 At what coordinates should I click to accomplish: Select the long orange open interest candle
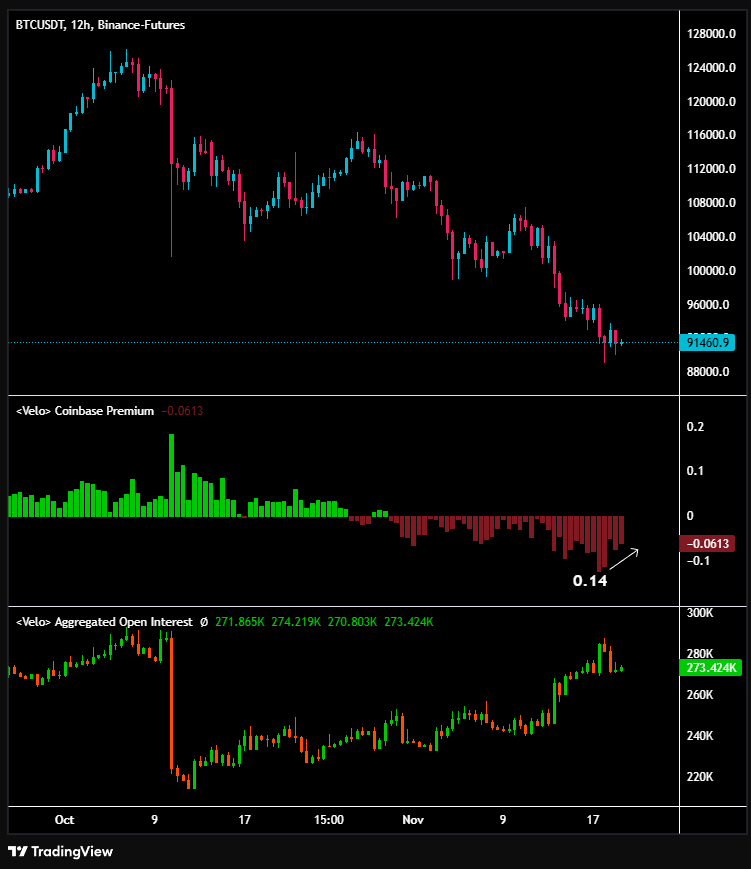171,700
